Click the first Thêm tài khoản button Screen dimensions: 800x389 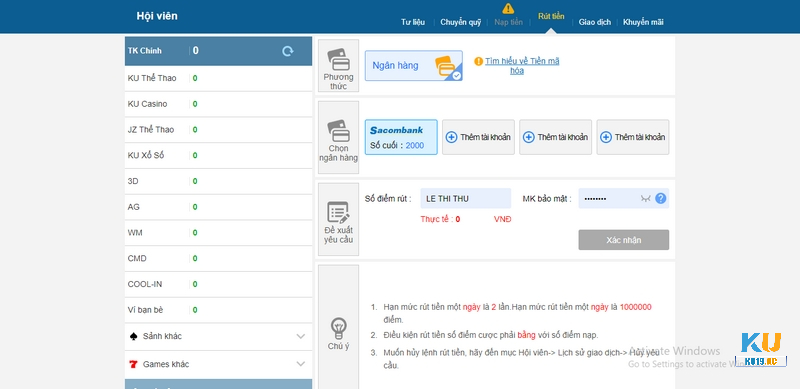point(478,137)
